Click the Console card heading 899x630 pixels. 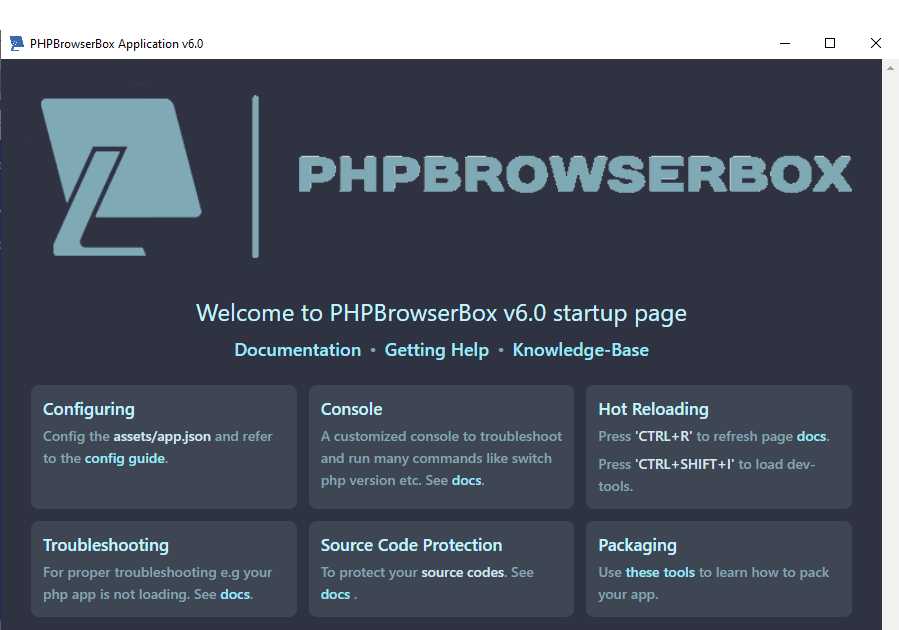click(351, 409)
